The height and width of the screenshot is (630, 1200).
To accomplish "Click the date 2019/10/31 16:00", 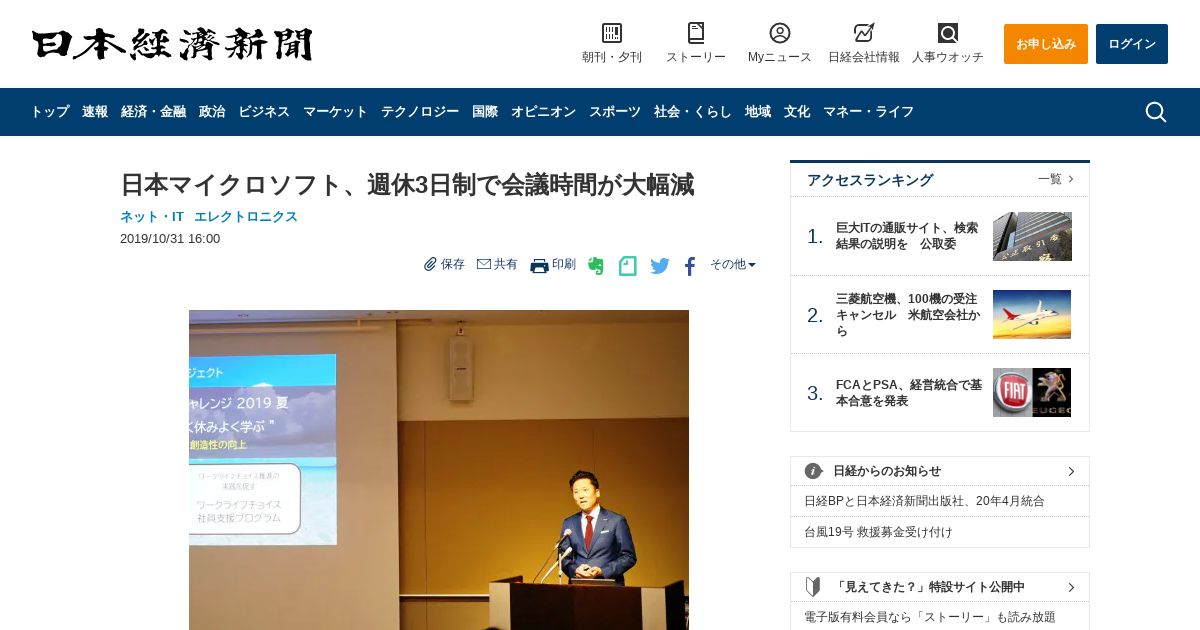I will point(170,239).
